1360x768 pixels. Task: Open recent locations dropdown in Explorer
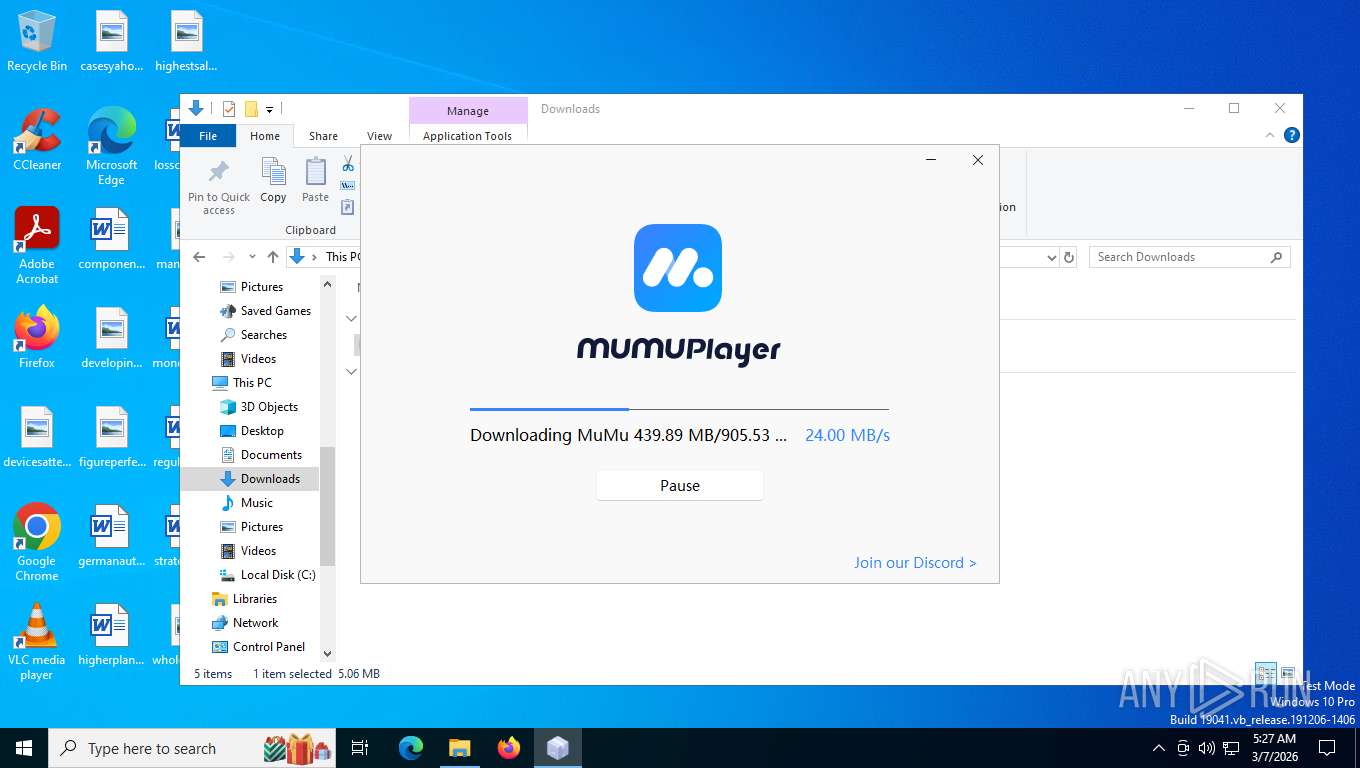click(x=252, y=257)
